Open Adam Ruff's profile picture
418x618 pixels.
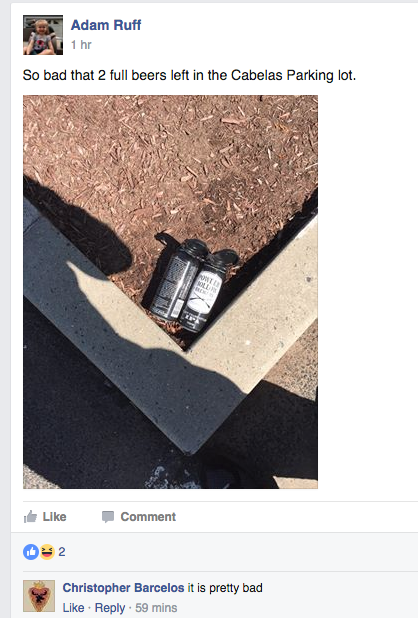coord(43,35)
